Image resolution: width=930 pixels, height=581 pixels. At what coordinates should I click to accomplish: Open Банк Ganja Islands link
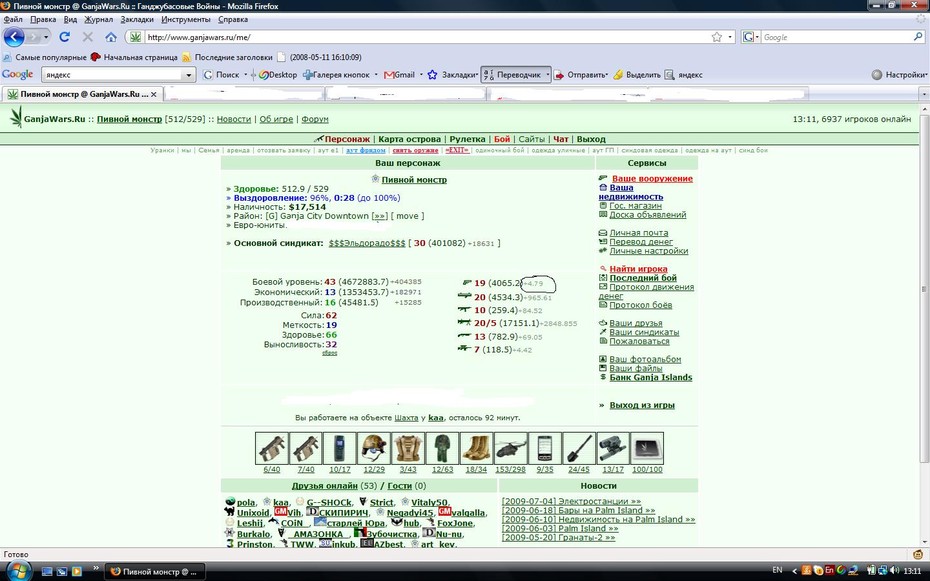[651, 378]
